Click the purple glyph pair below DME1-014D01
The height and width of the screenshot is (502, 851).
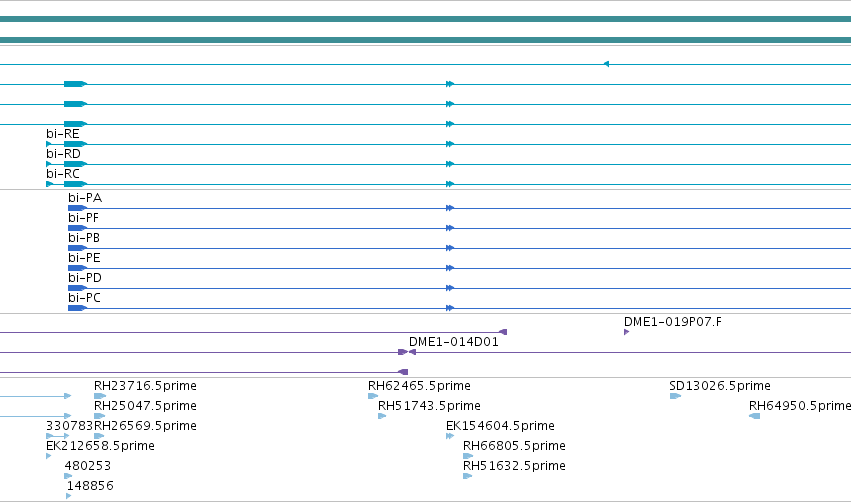coord(407,352)
